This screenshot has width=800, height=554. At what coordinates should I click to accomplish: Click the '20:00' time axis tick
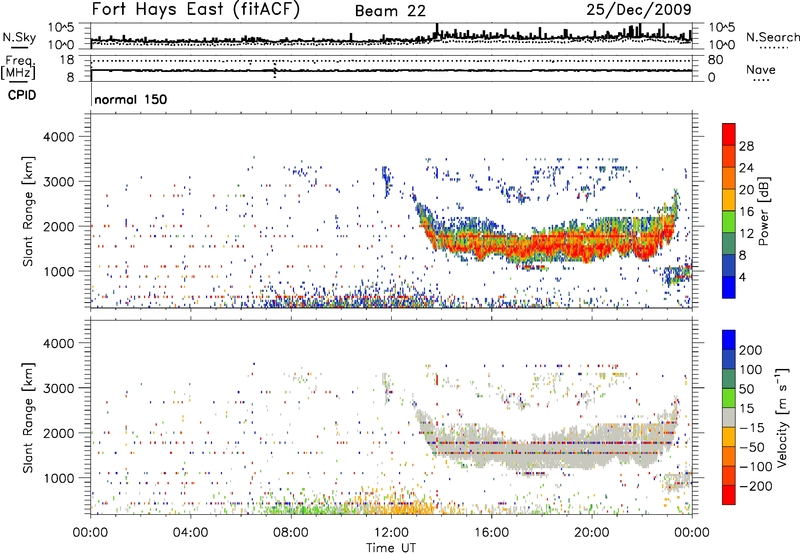(x=592, y=533)
